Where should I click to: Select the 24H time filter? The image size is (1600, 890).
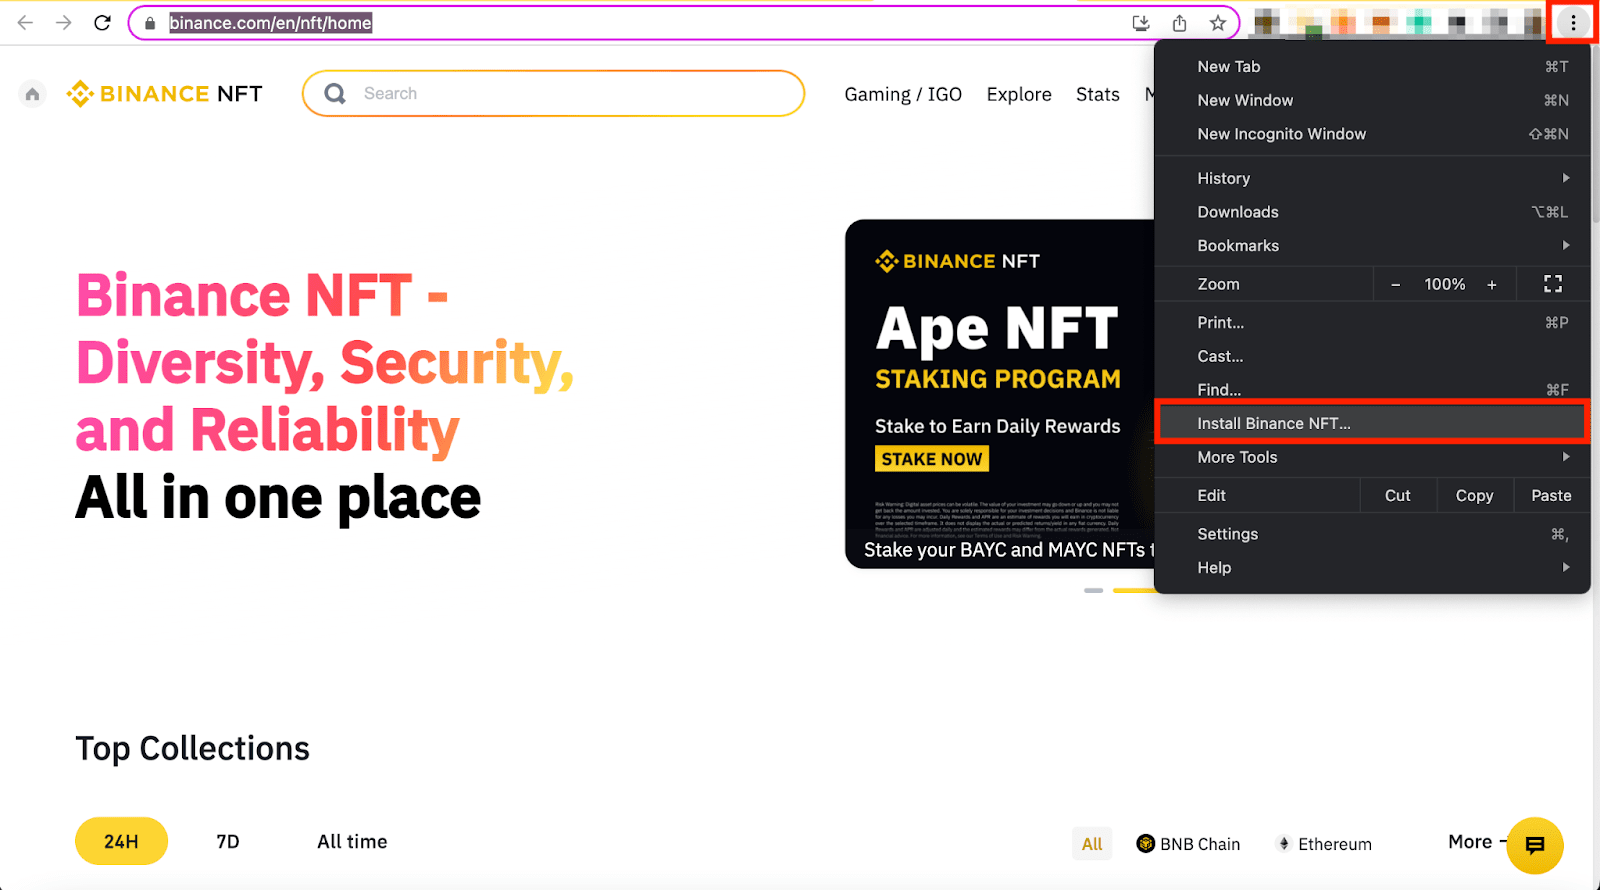(x=121, y=842)
